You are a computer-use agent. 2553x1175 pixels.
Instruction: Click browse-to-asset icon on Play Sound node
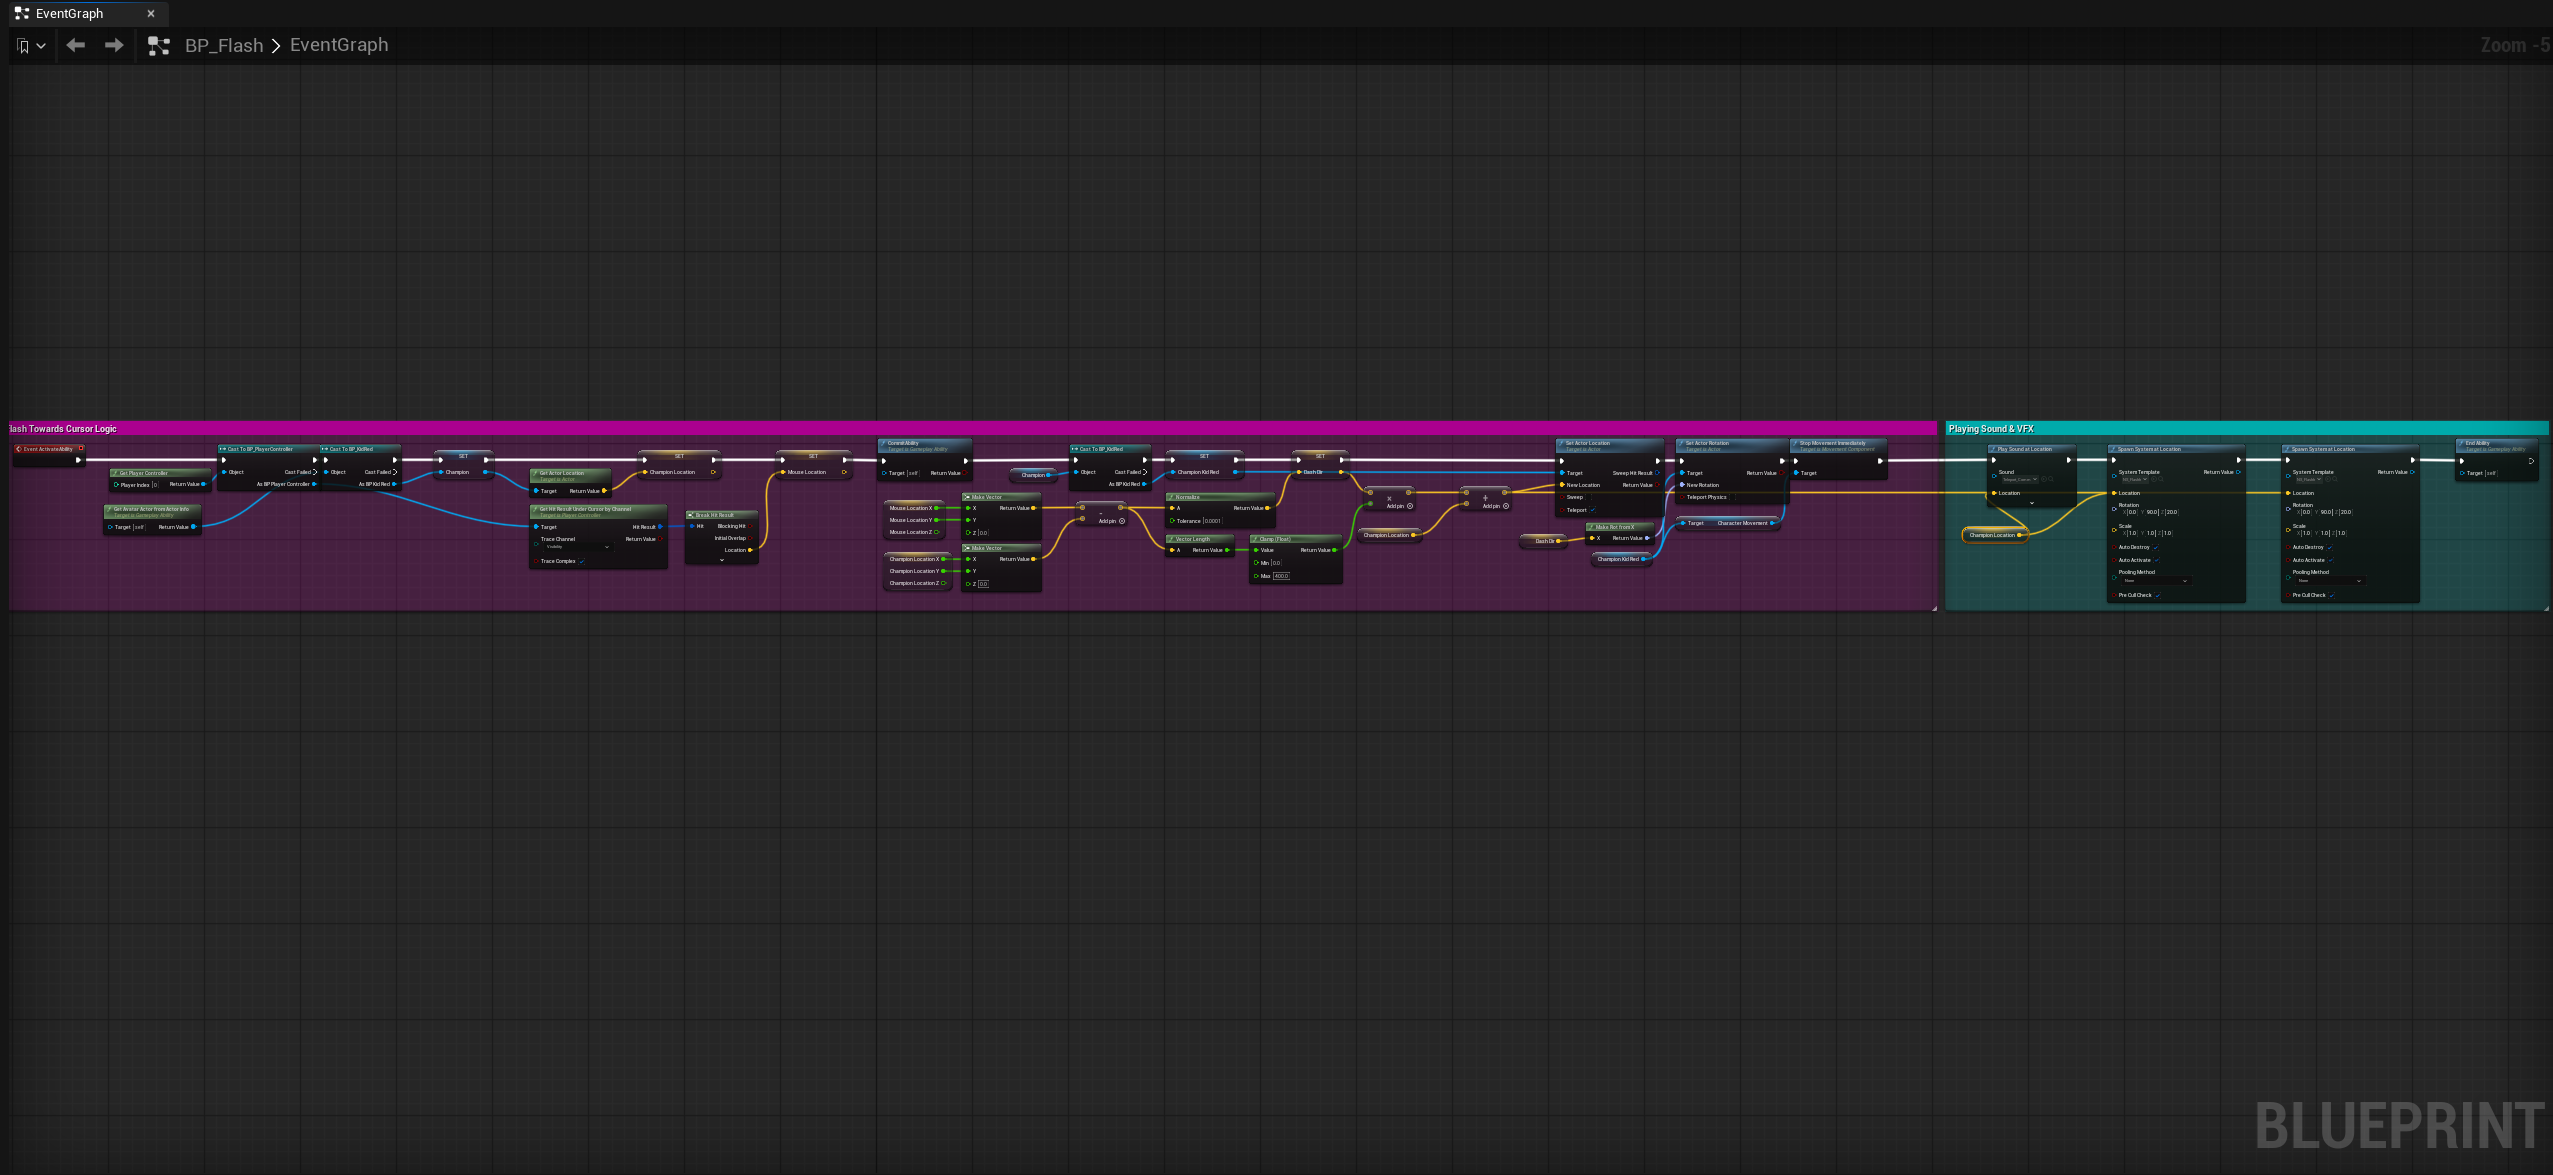click(x=2049, y=480)
